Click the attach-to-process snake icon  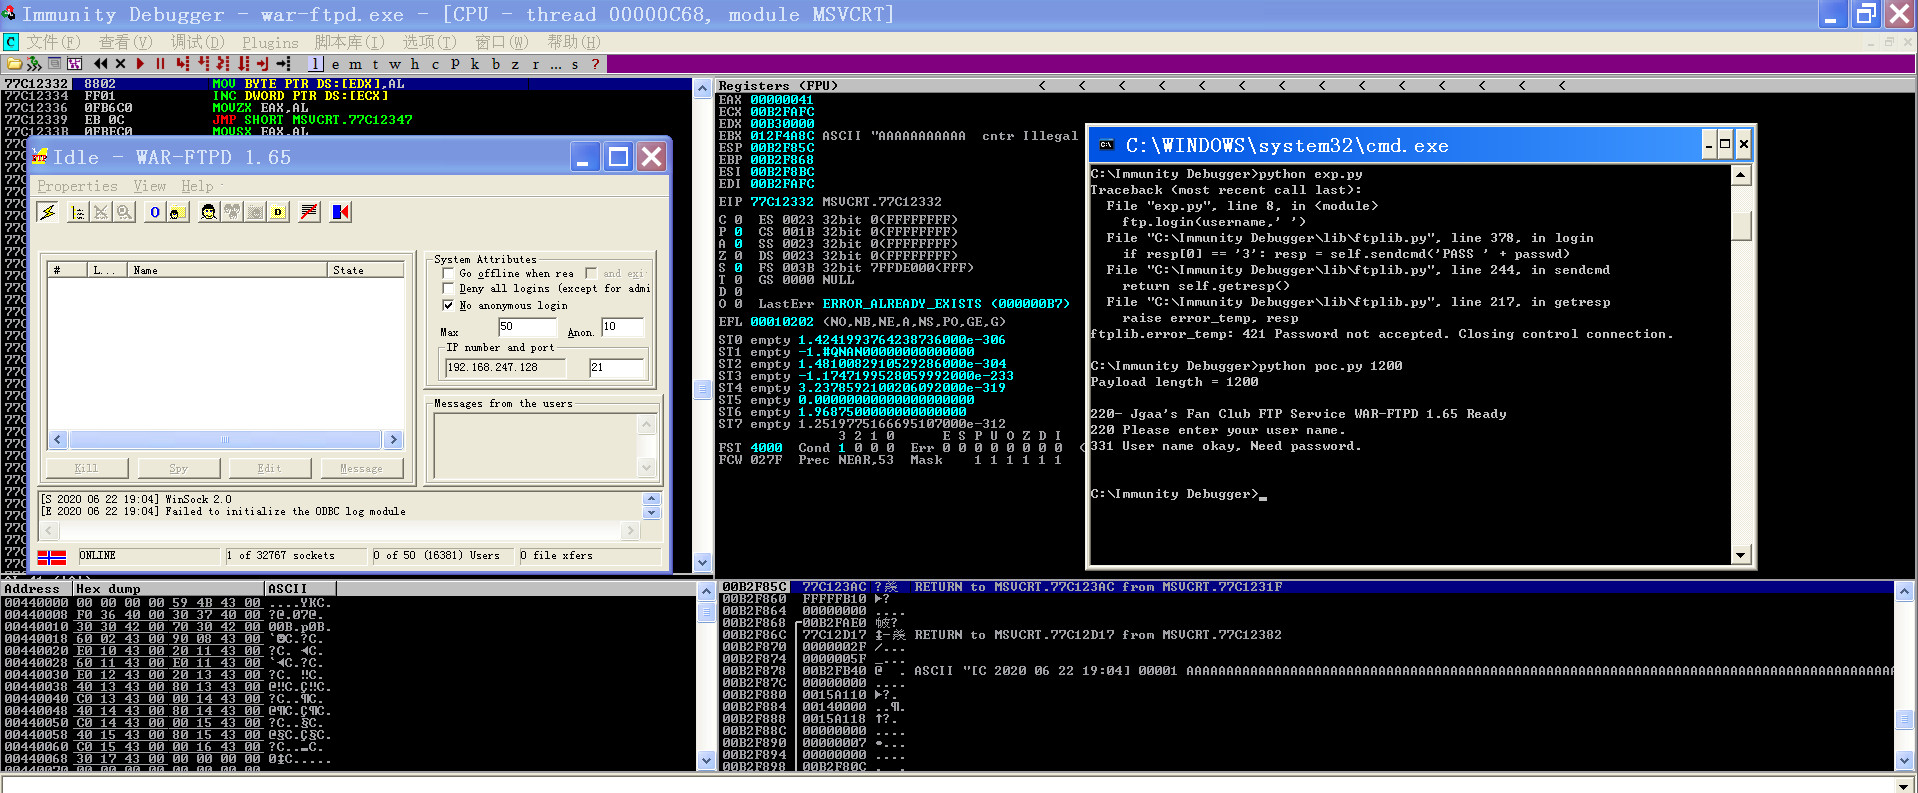tap(34, 64)
